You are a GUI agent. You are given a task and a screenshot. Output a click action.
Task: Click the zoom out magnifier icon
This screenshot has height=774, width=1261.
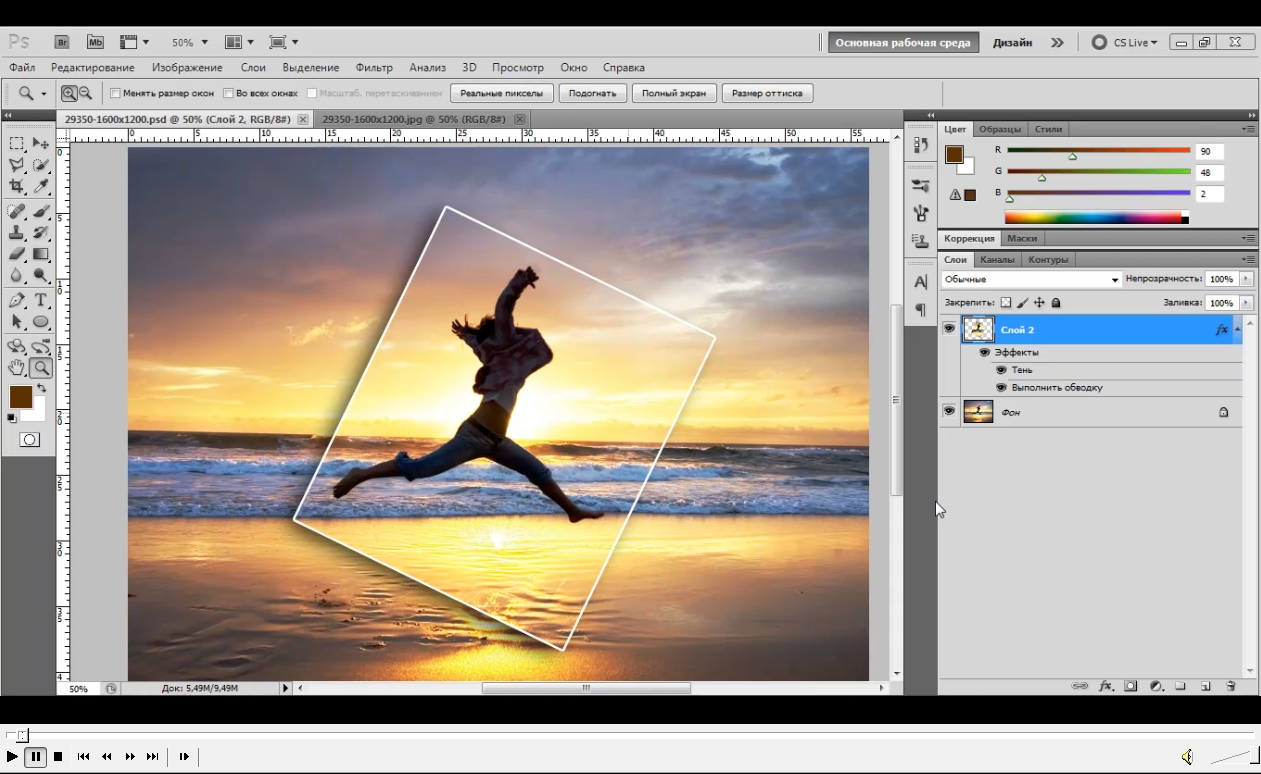pyautogui.click(x=85, y=93)
